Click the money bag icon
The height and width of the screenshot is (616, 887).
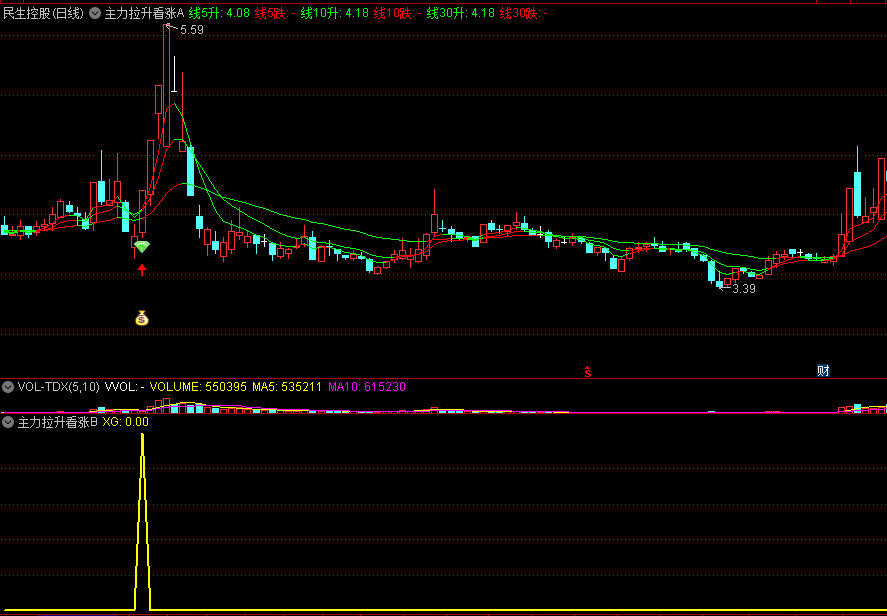[x=141, y=318]
